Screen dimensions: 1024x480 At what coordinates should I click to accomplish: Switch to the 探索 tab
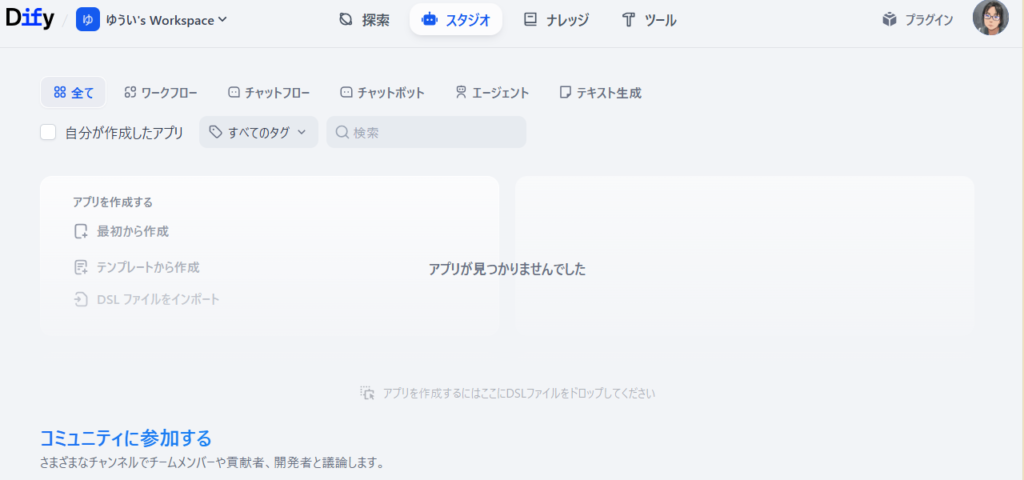[364, 19]
